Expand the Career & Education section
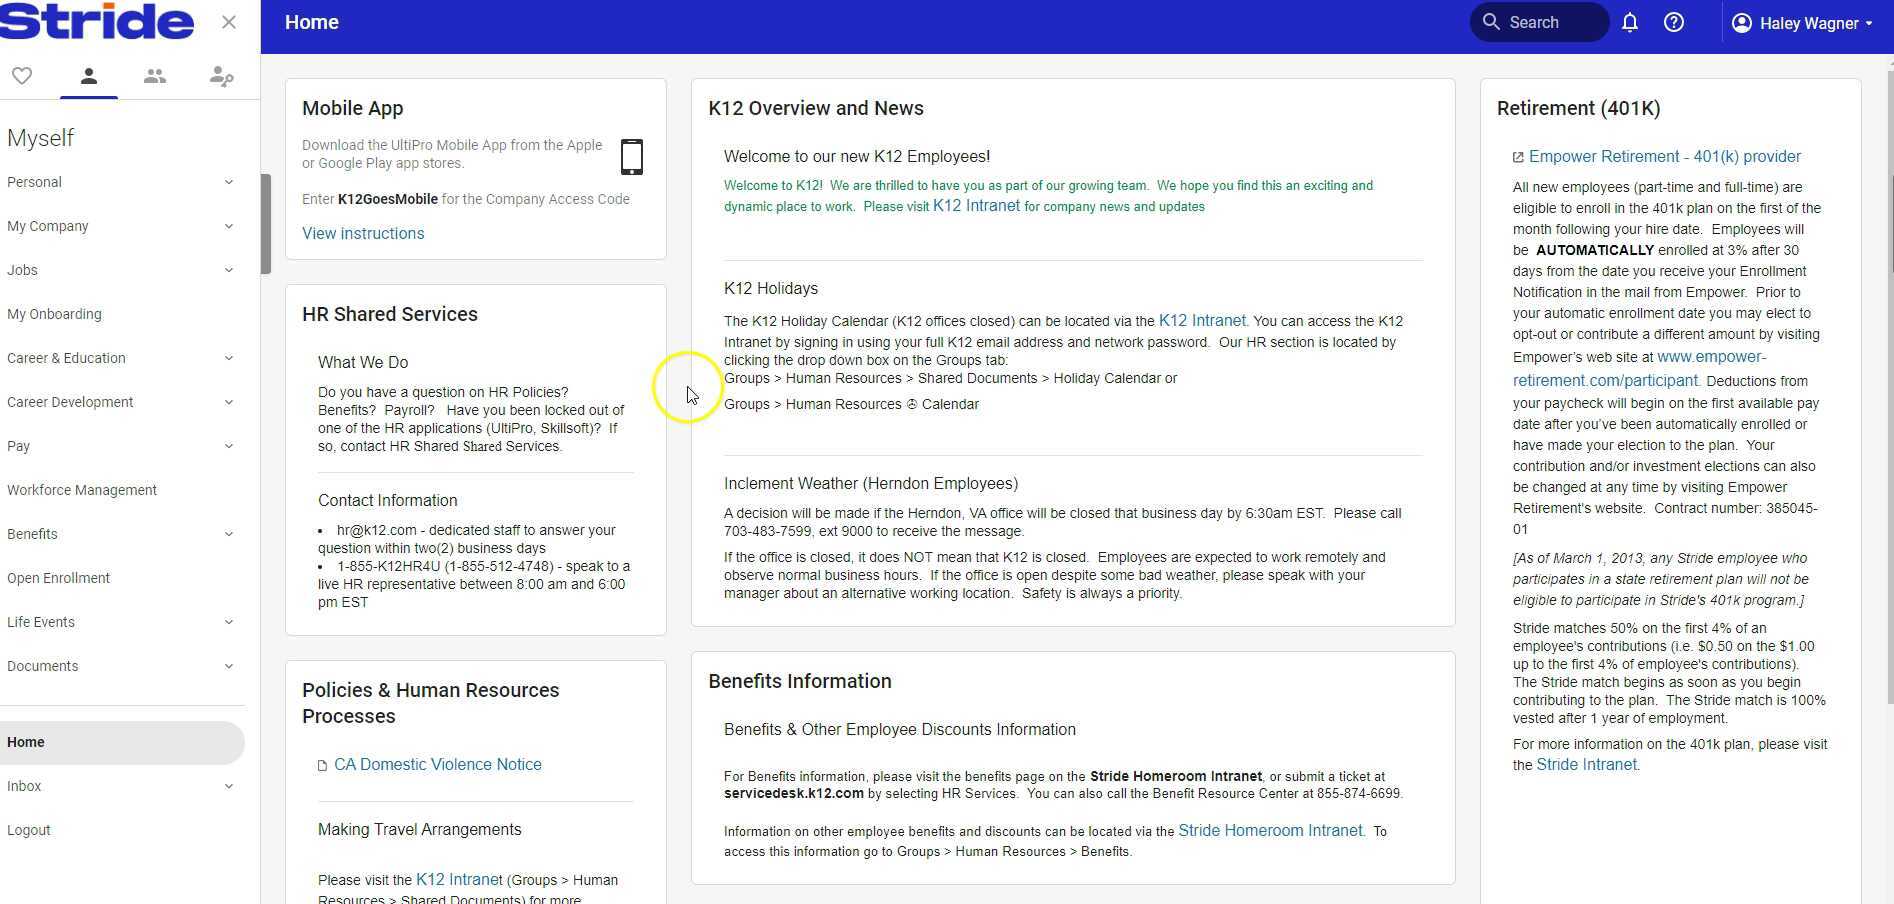The width and height of the screenshot is (1894, 904). [x=120, y=358]
